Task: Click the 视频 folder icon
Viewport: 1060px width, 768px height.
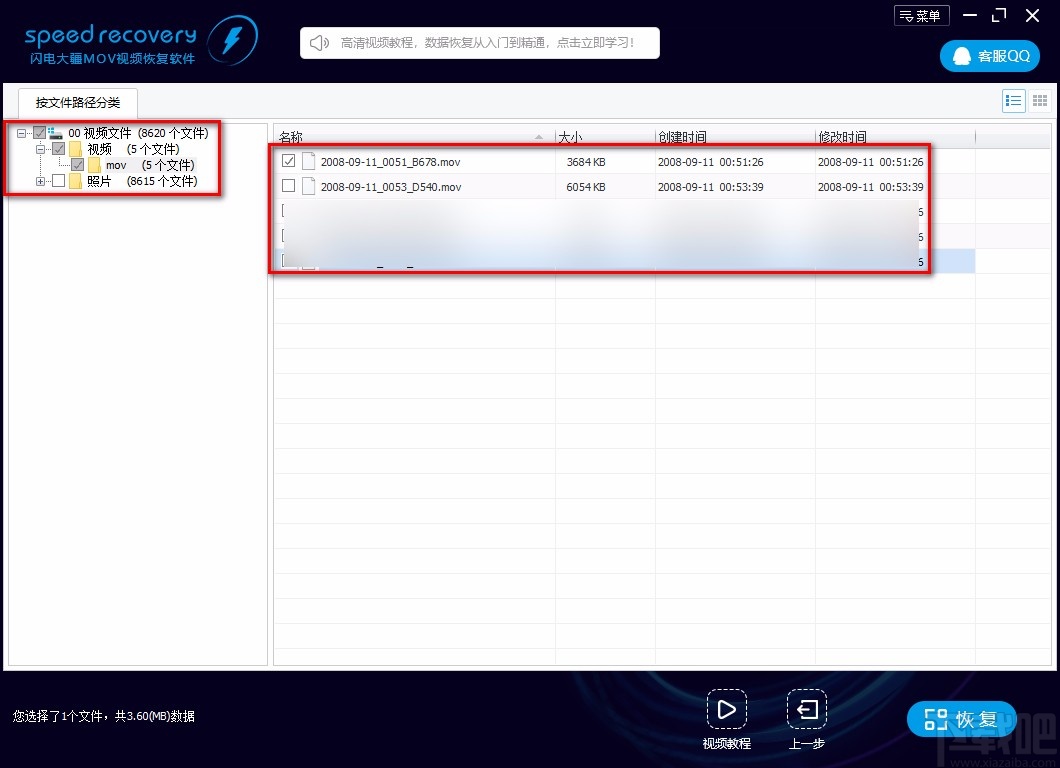Action: tap(75, 149)
